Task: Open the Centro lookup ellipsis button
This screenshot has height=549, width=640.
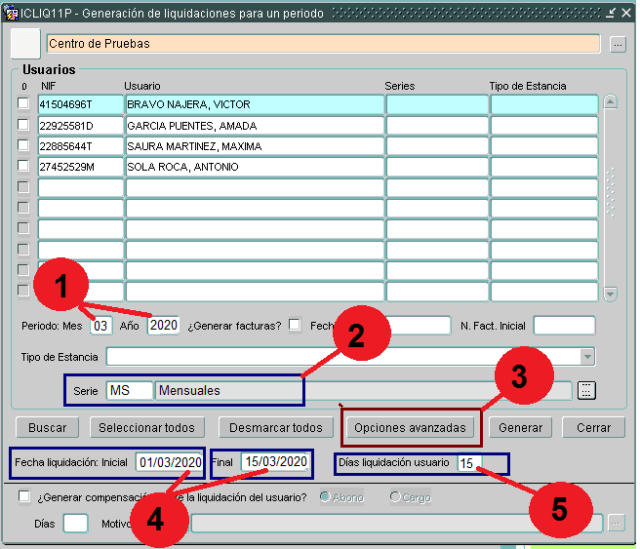Action: pyautogui.click(x=617, y=44)
